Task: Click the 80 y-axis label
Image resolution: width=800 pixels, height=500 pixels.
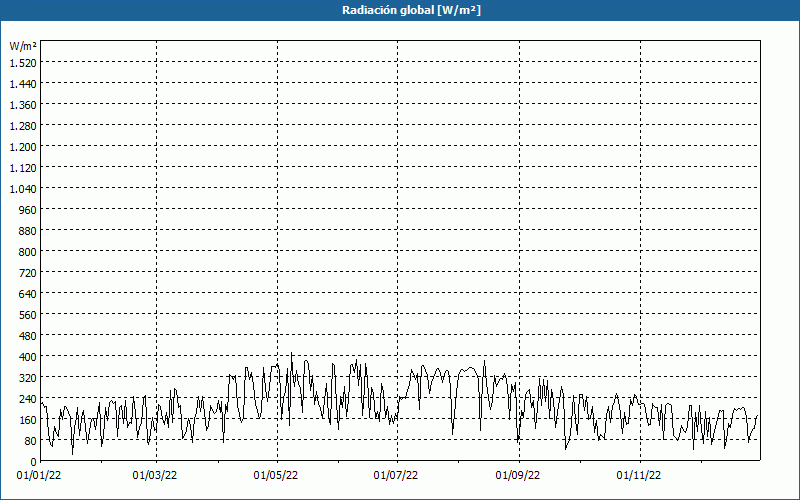Action: coord(30,441)
